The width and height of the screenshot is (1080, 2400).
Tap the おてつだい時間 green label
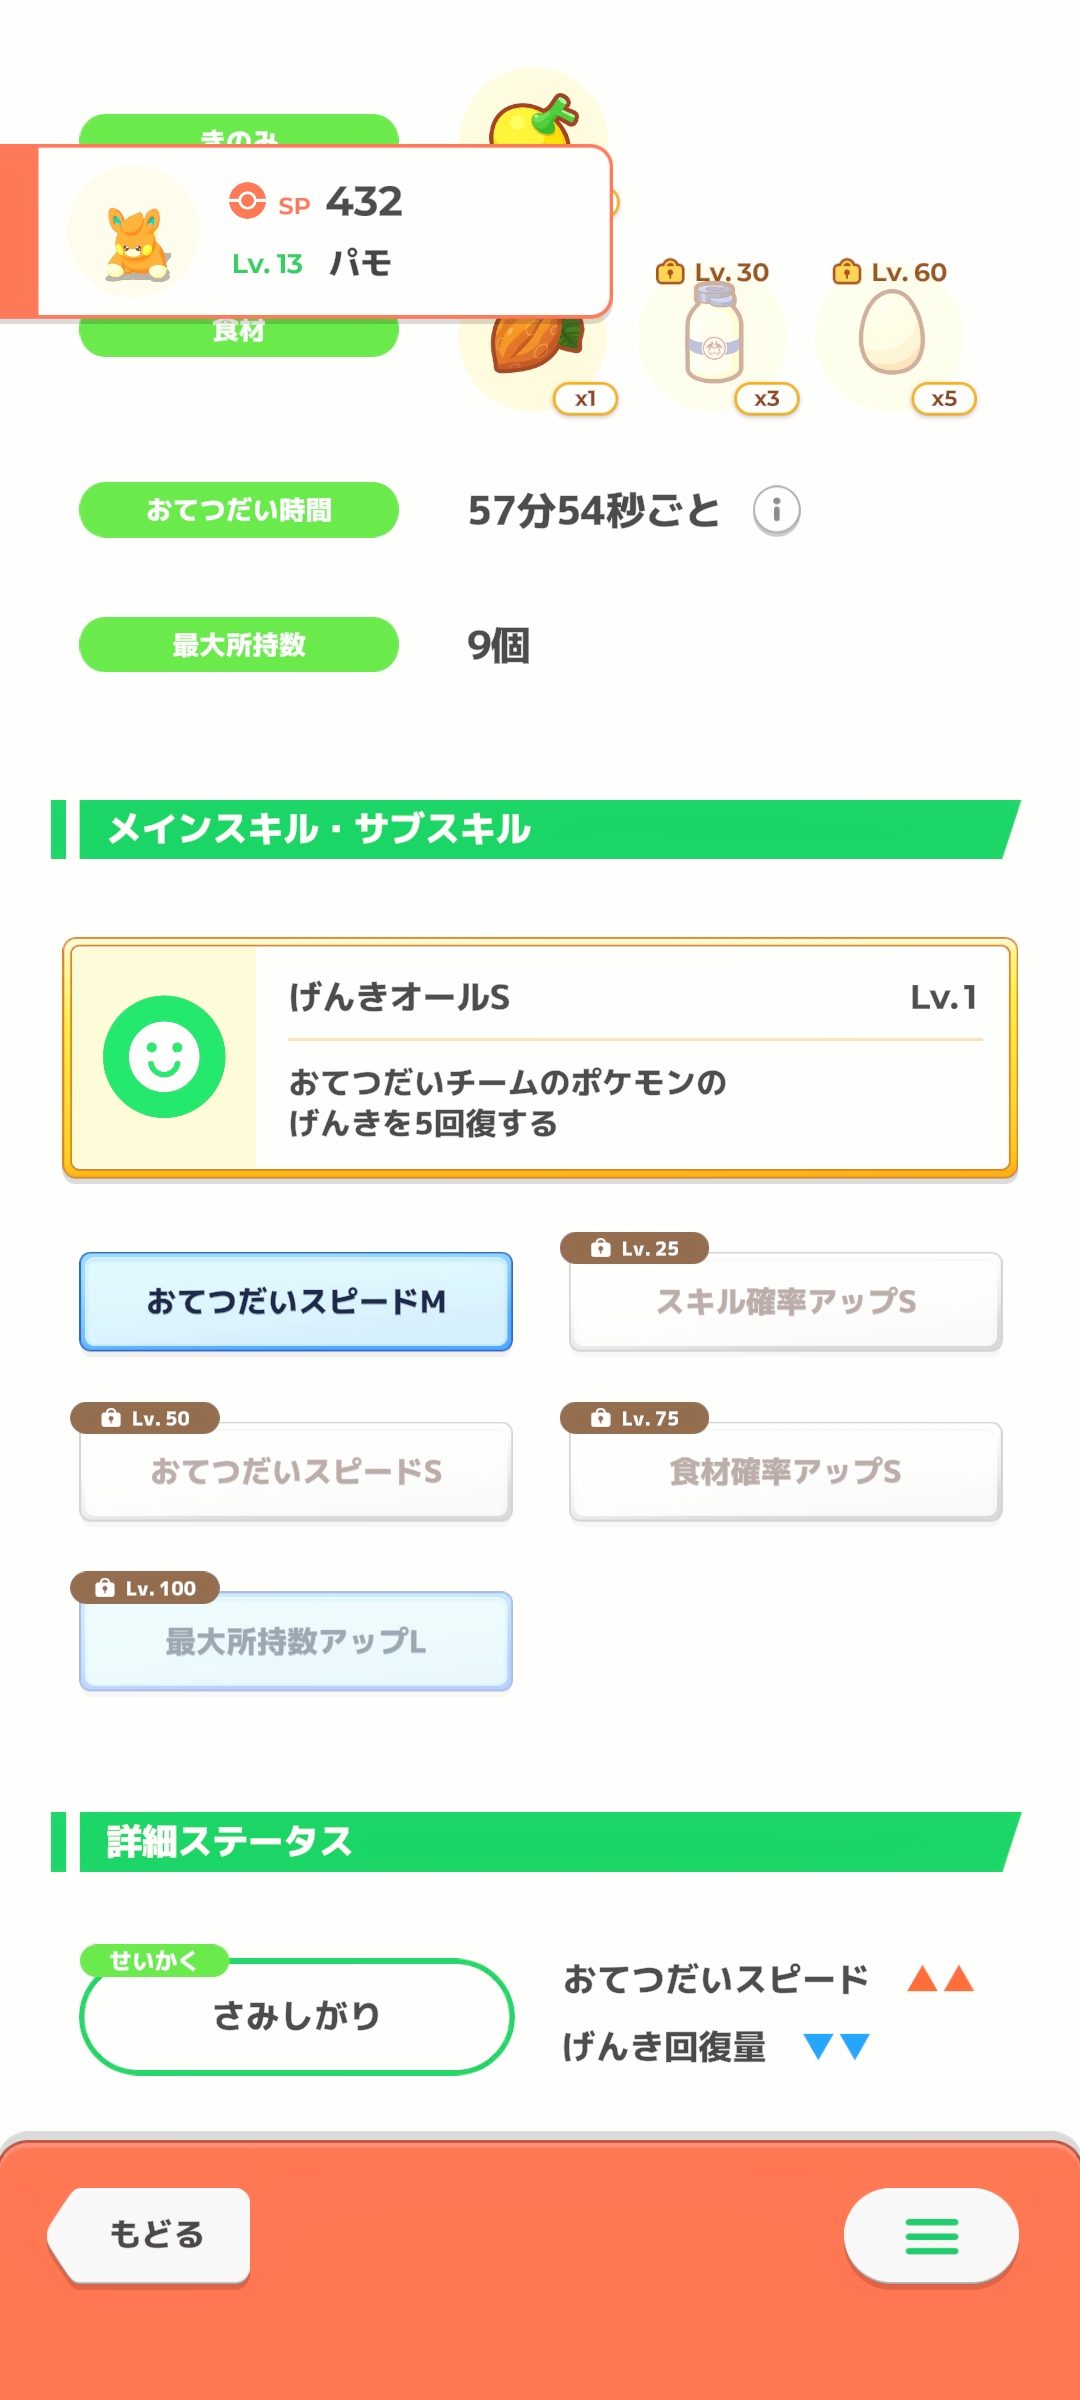pyautogui.click(x=239, y=510)
